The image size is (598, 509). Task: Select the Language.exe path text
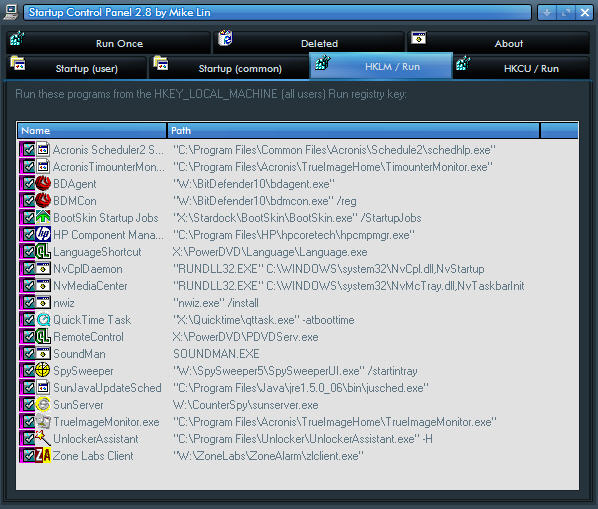(270, 252)
